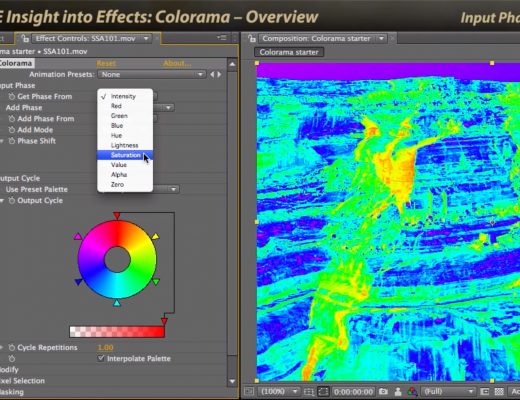The image size is (520, 400).
Task: Click Masking group label
Action: (12, 392)
